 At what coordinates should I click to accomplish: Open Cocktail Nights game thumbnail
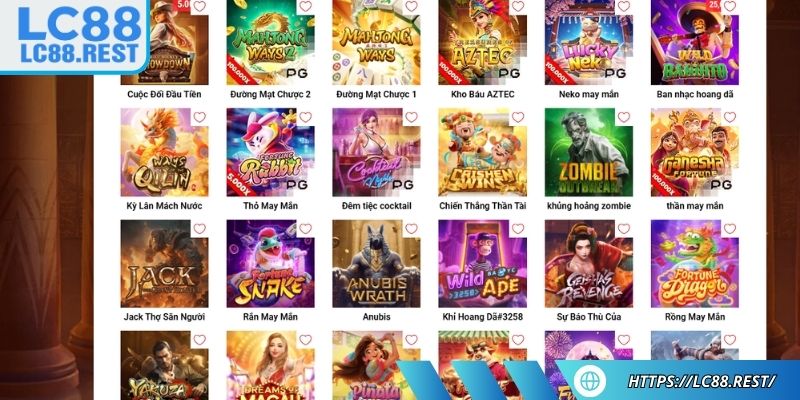click(x=377, y=152)
